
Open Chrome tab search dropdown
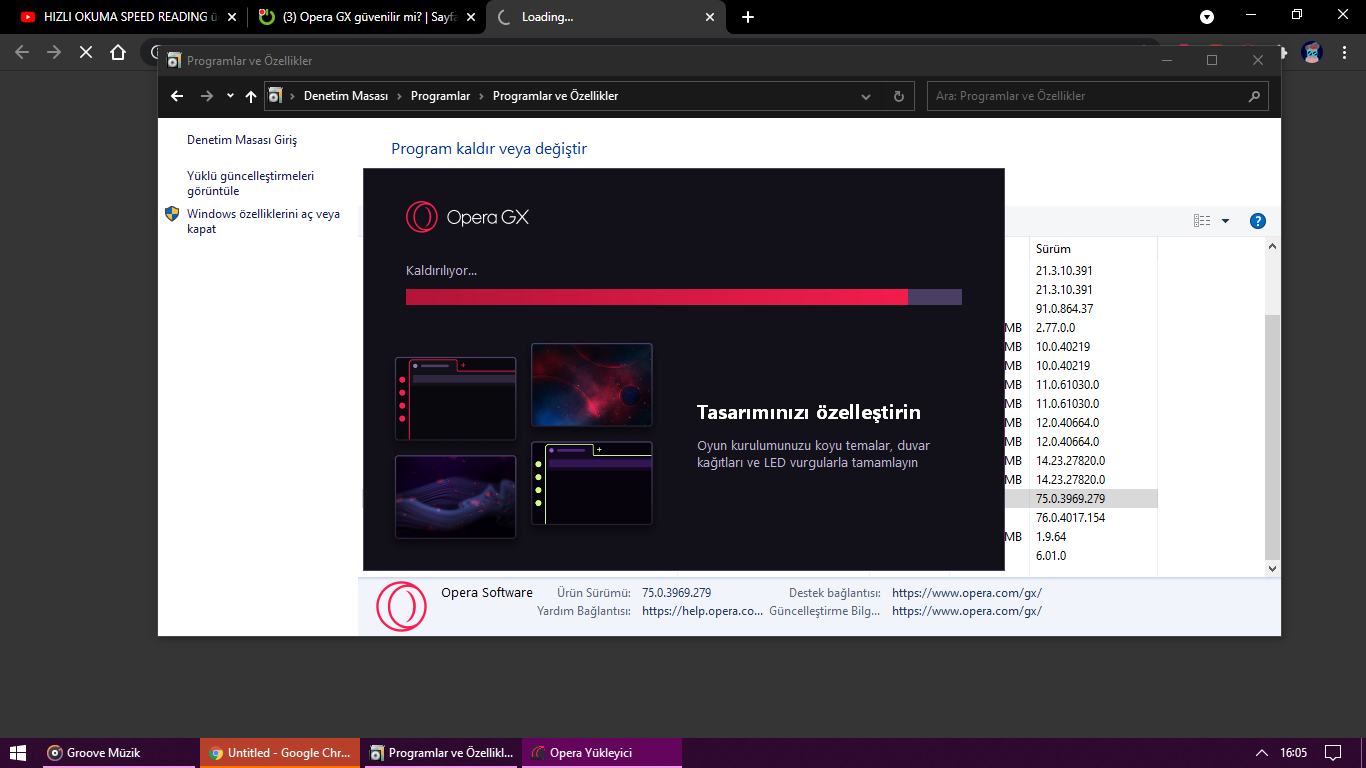[x=1207, y=17]
